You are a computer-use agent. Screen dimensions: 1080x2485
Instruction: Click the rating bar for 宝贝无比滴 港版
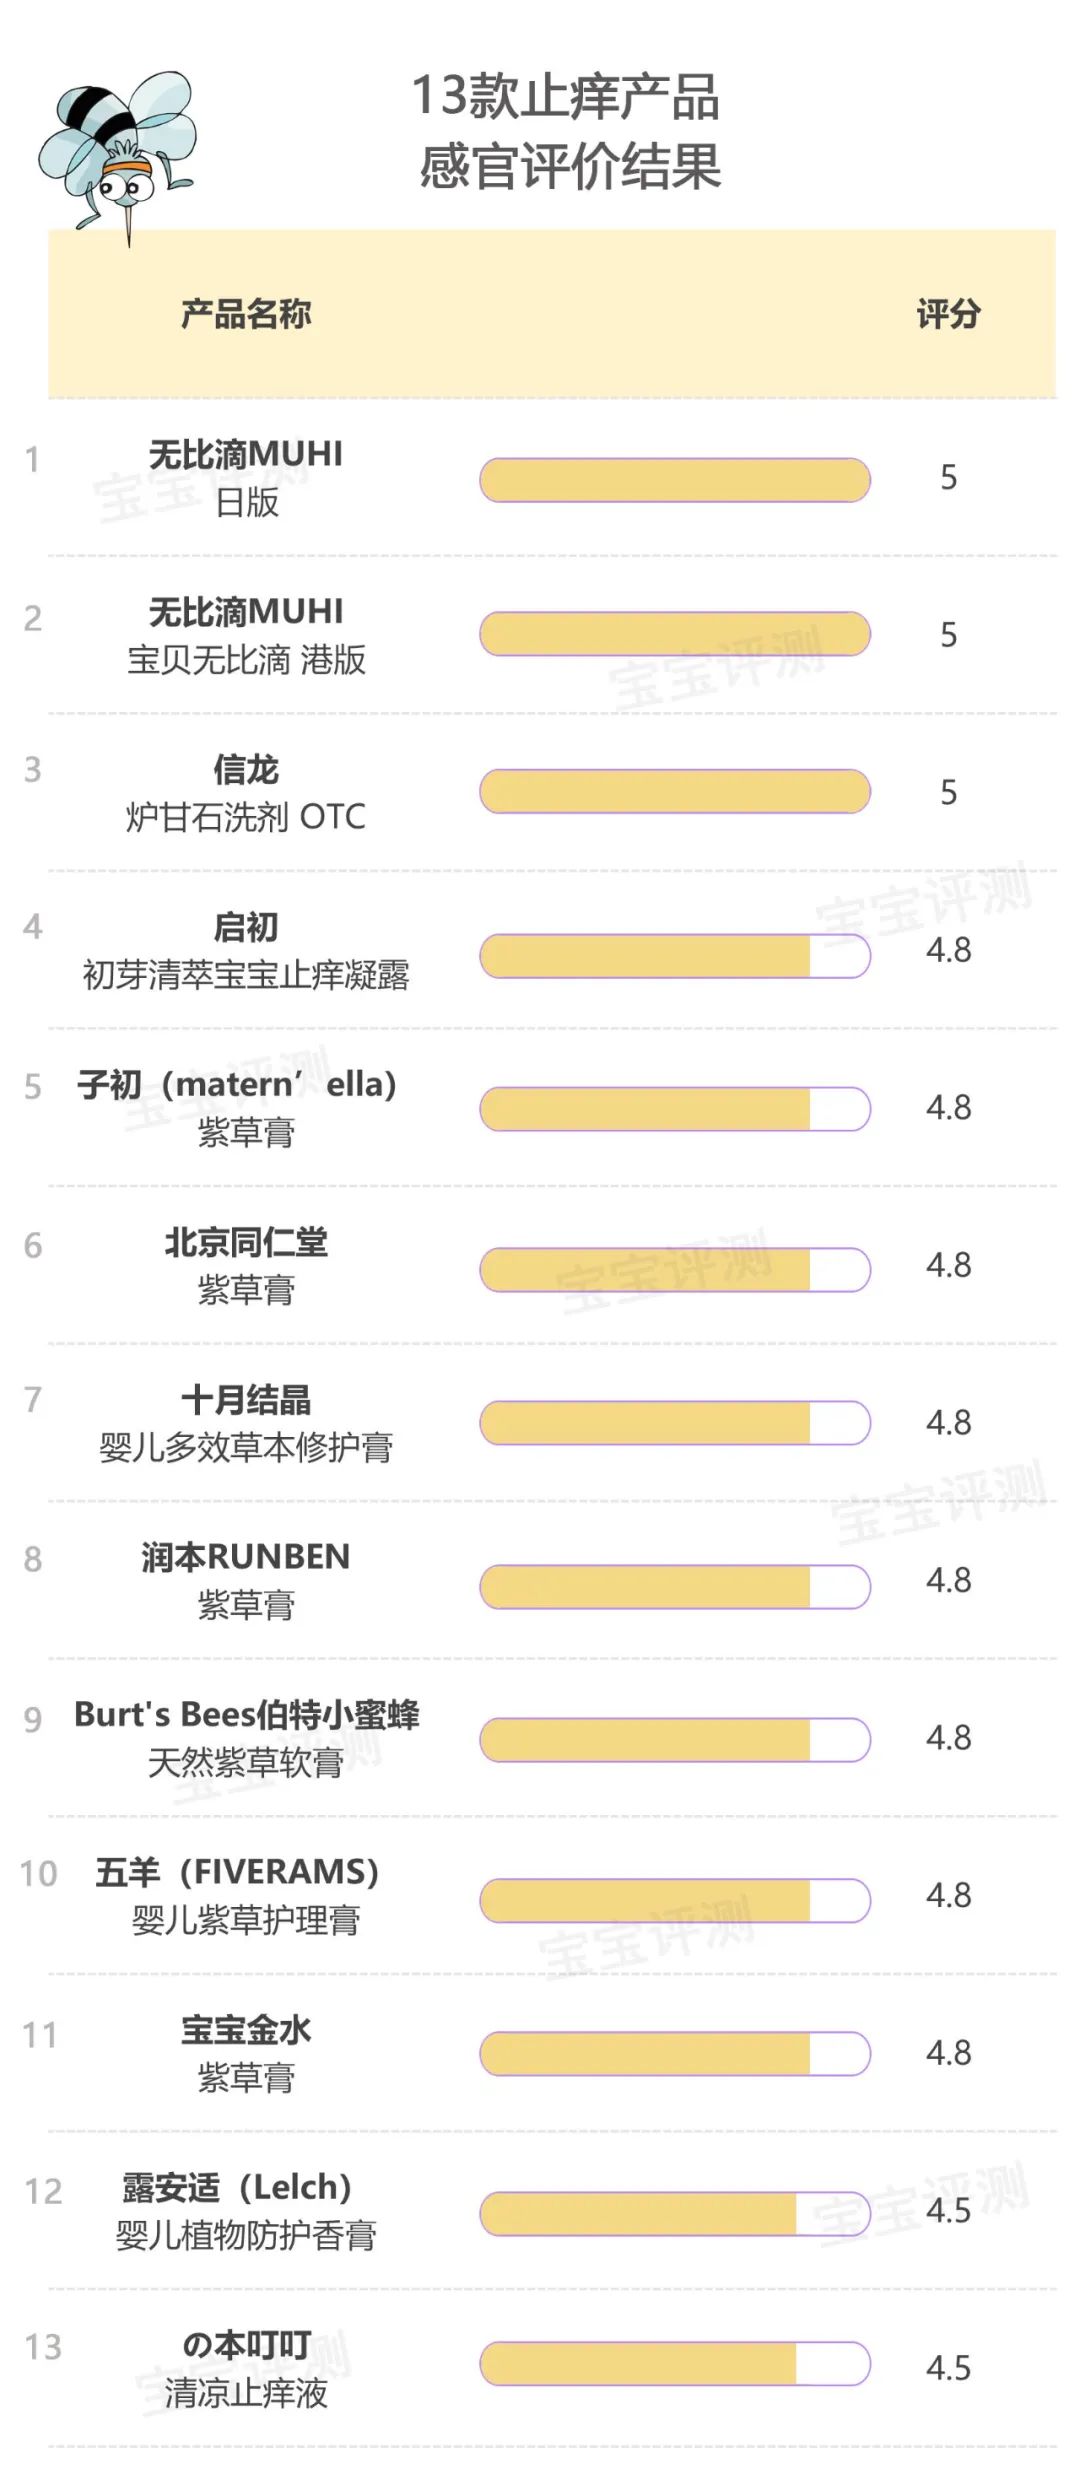click(x=674, y=634)
